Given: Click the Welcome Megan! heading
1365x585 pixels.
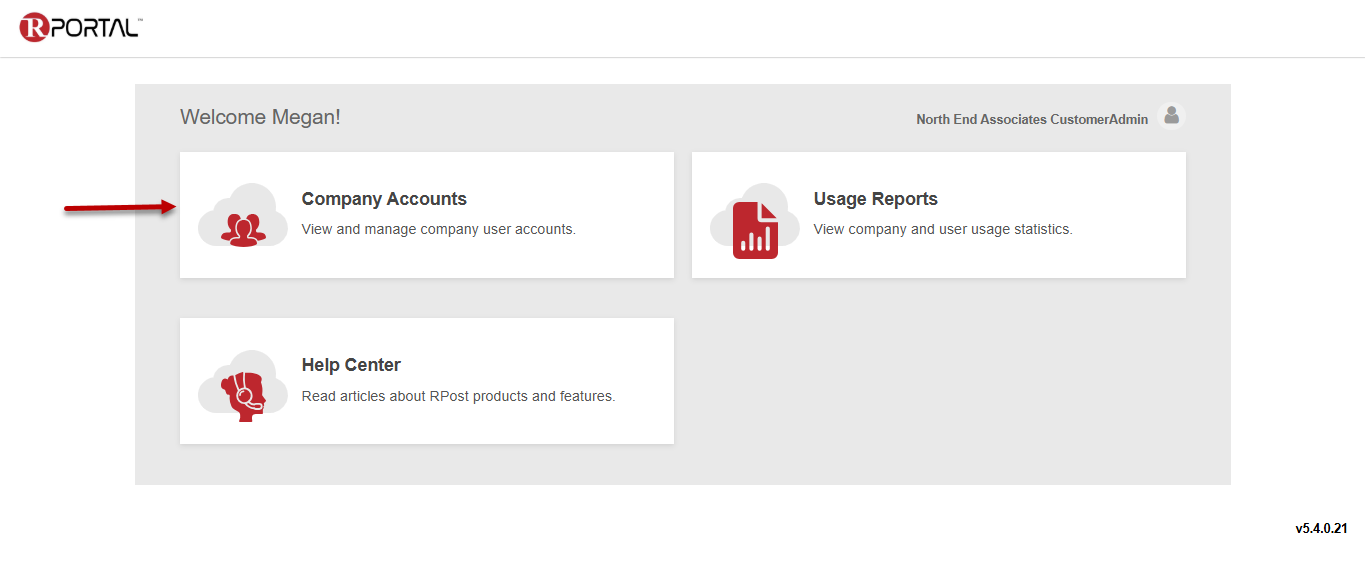Looking at the screenshot, I should 260,117.
